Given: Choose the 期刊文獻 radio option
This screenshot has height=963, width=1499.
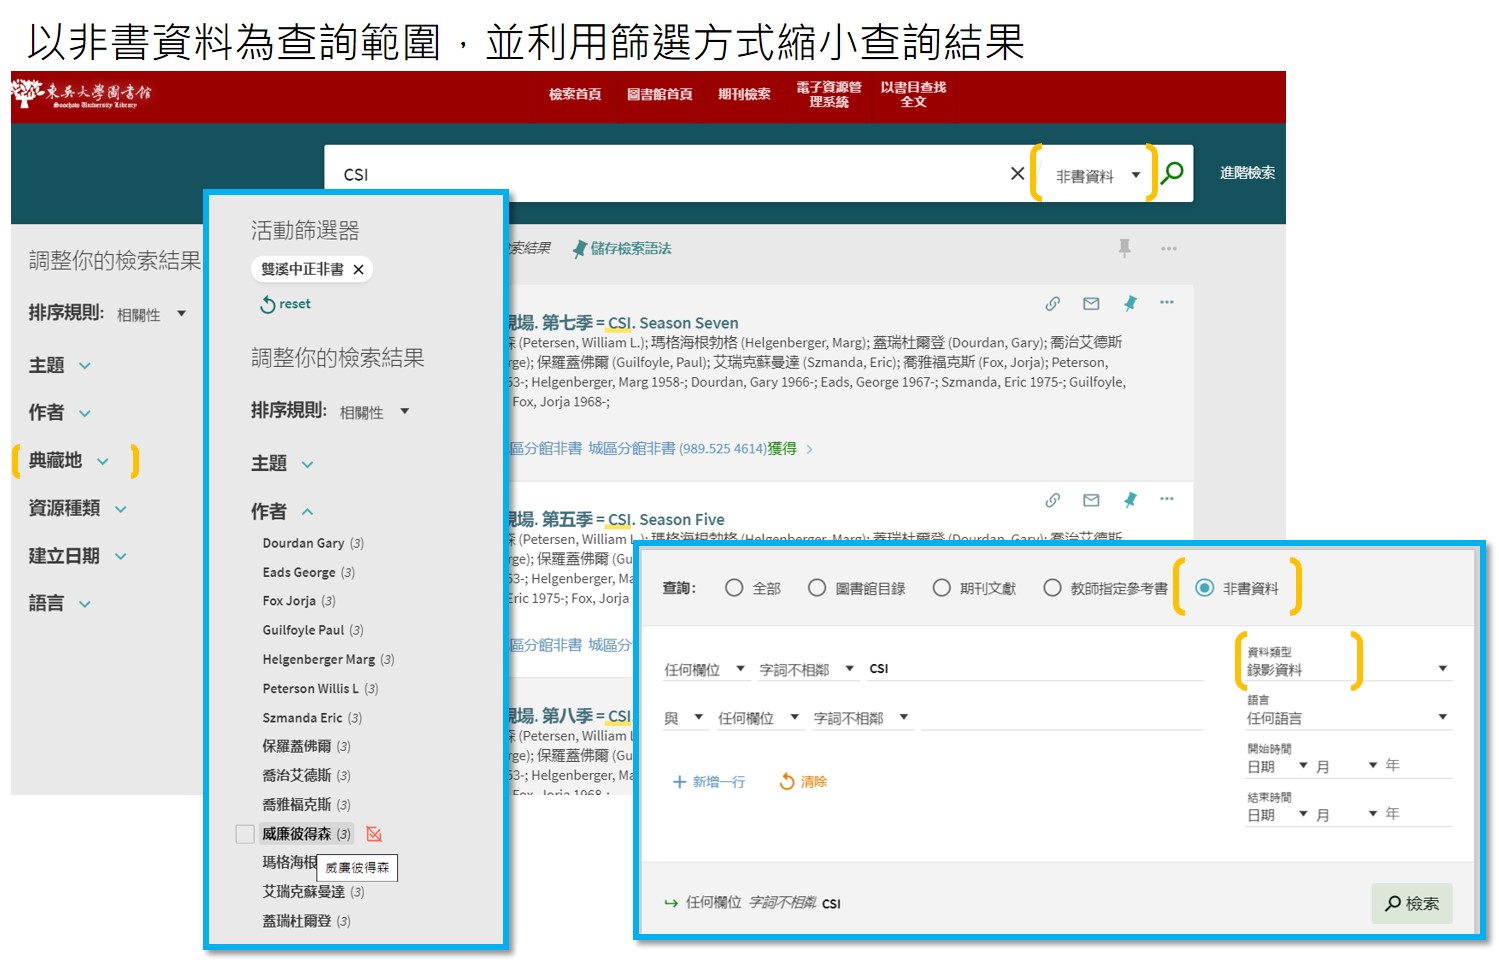Looking at the screenshot, I should point(941,588).
